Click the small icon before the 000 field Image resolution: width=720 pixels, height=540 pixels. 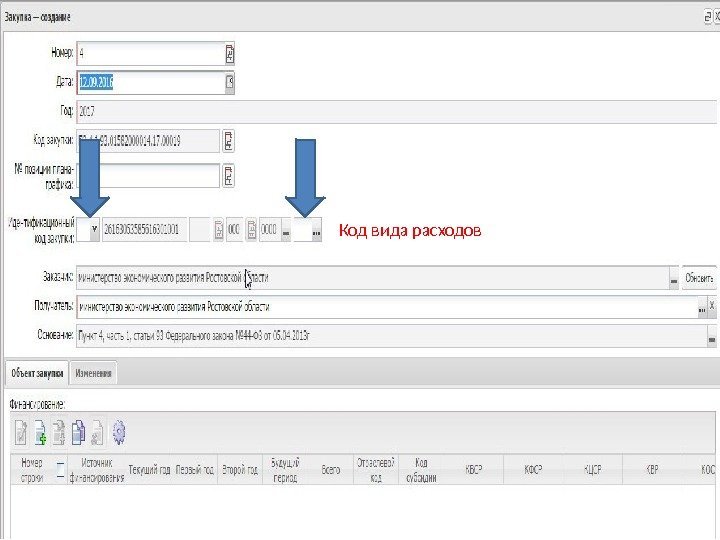[x=219, y=230]
